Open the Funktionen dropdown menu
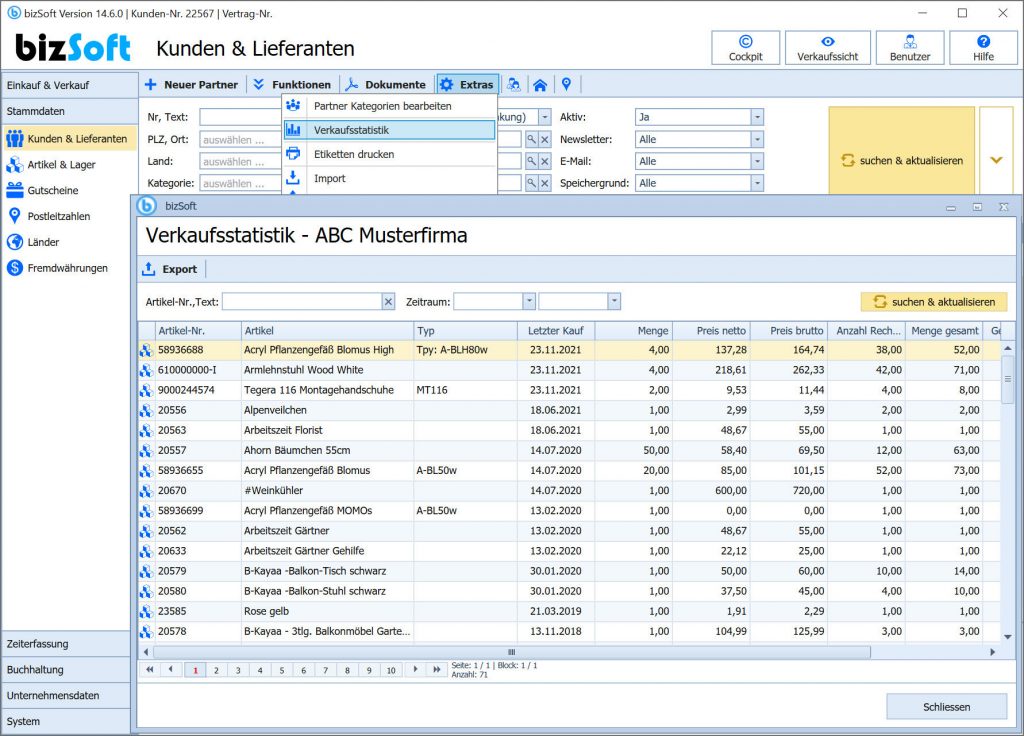This screenshot has width=1024, height=736. (x=292, y=84)
